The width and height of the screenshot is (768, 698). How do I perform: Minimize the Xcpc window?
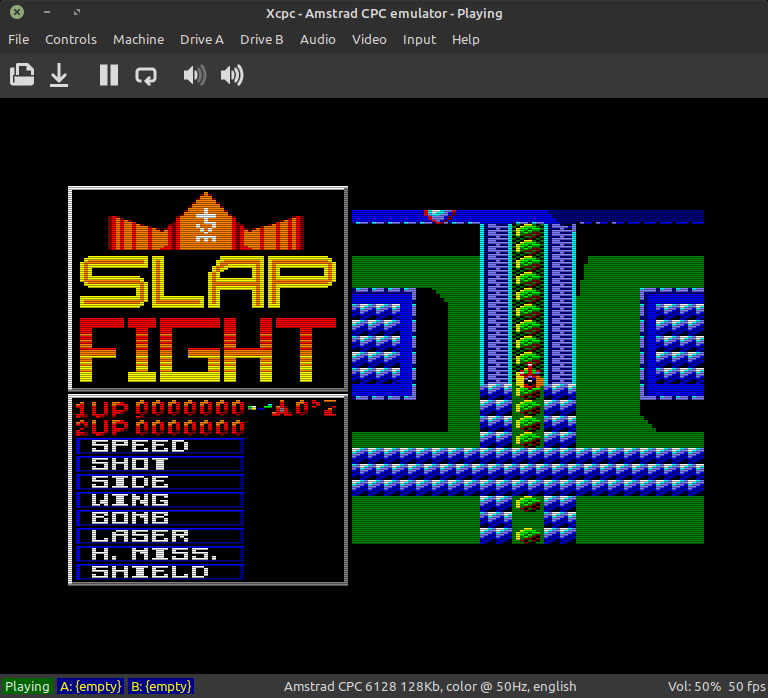47,12
